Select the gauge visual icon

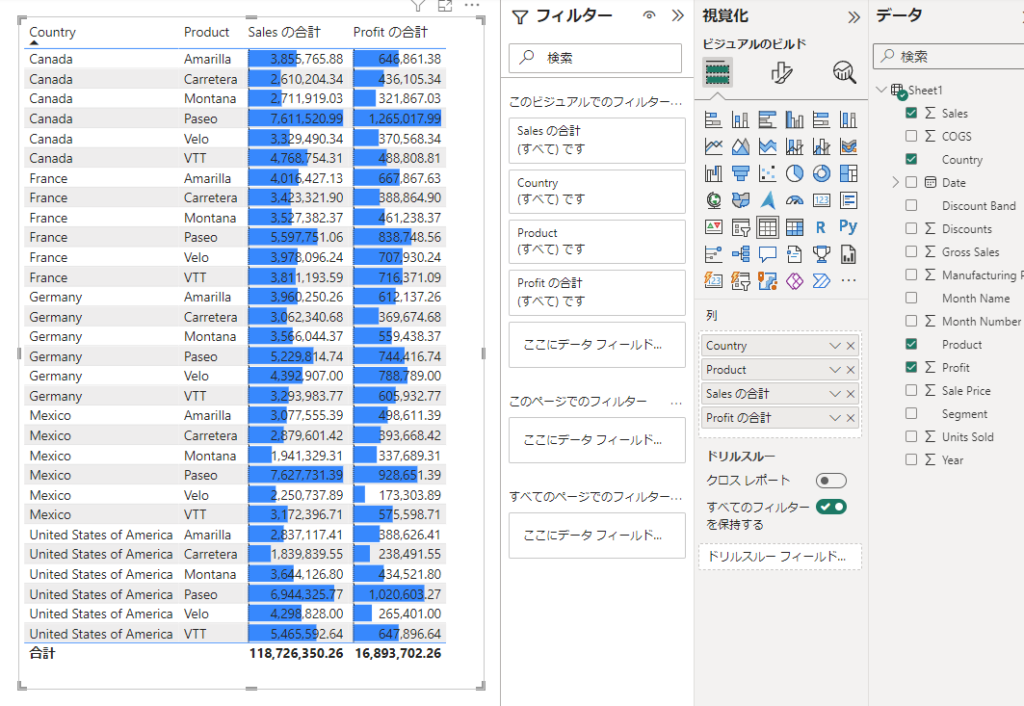click(795, 199)
